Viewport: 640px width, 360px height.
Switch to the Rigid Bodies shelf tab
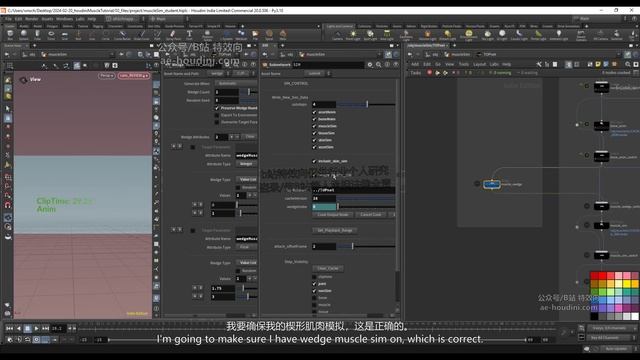point(429,26)
